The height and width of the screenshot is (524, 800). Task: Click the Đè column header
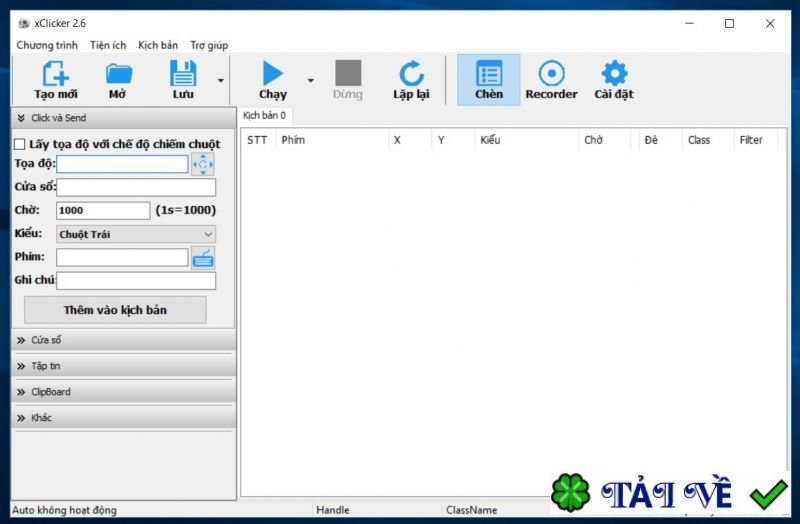[661, 140]
